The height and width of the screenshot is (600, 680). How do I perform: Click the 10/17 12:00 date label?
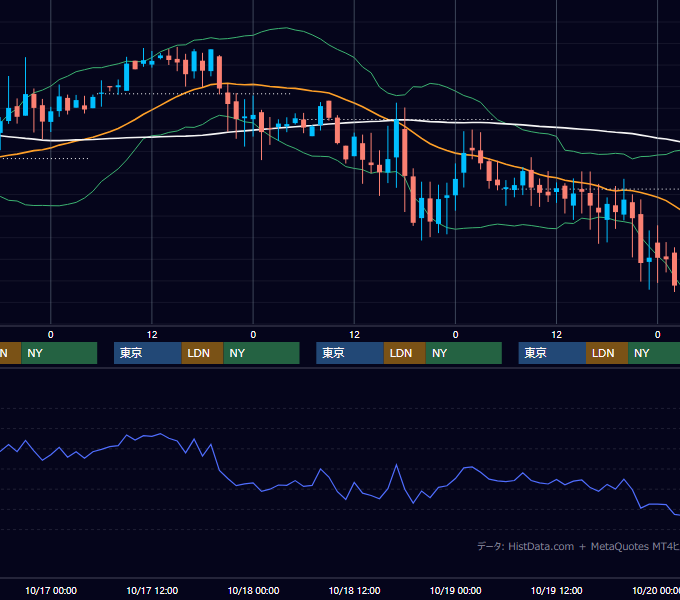(x=152, y=590)
